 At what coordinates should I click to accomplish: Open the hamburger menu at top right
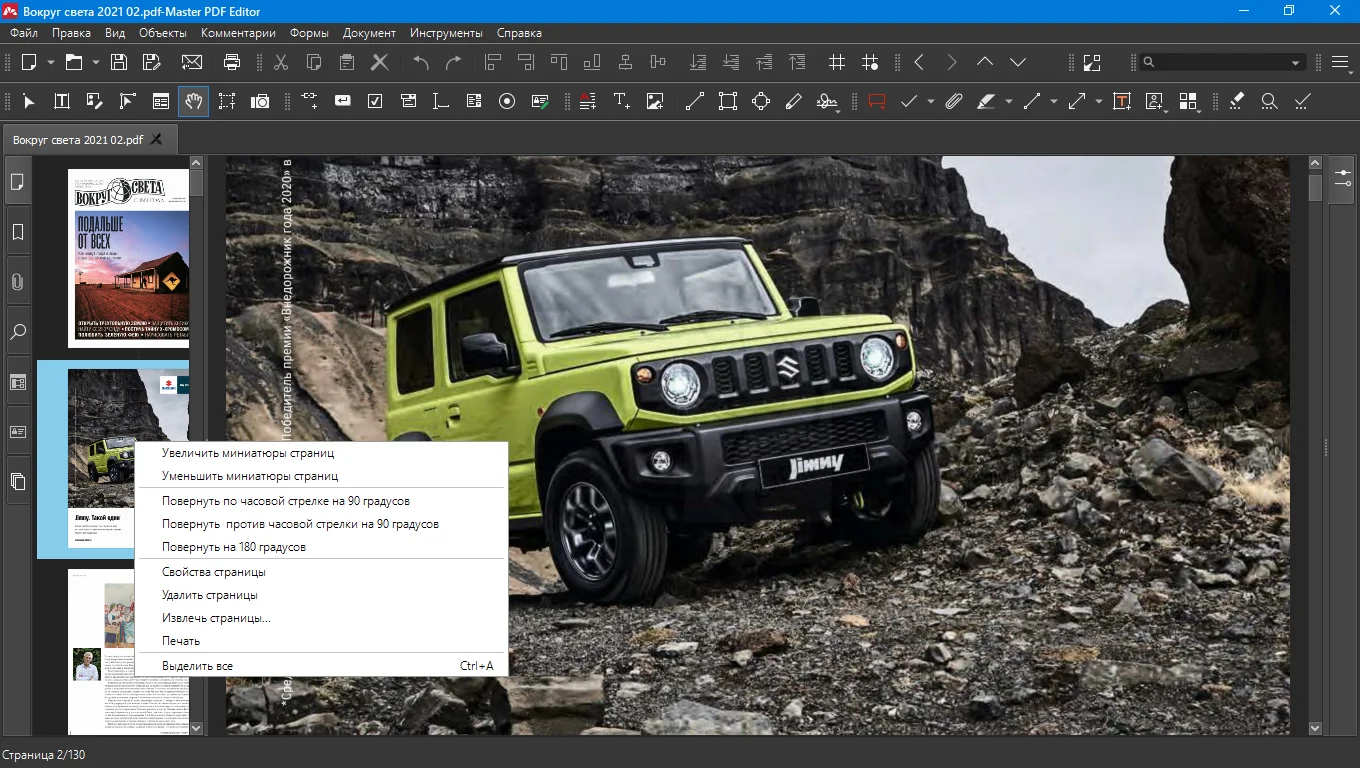[x=1342, y=62]
